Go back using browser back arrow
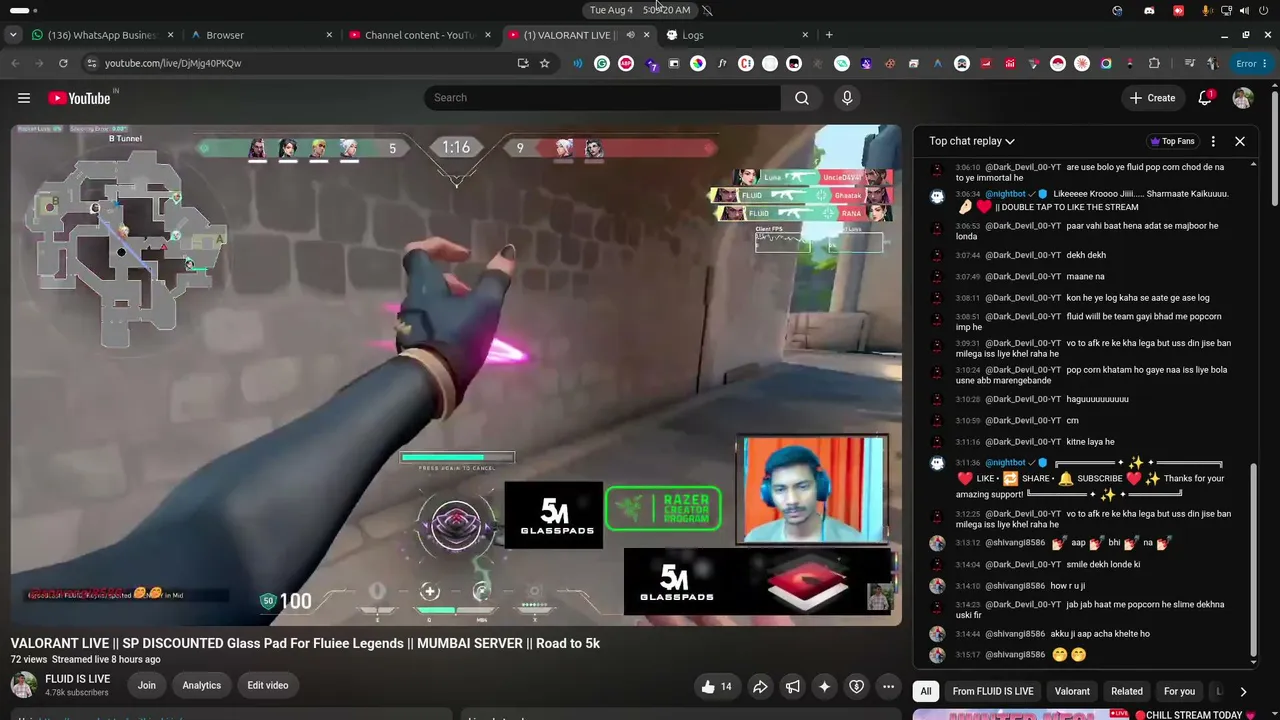Screen dimensions: 1280x720 (x=15, y=63)
